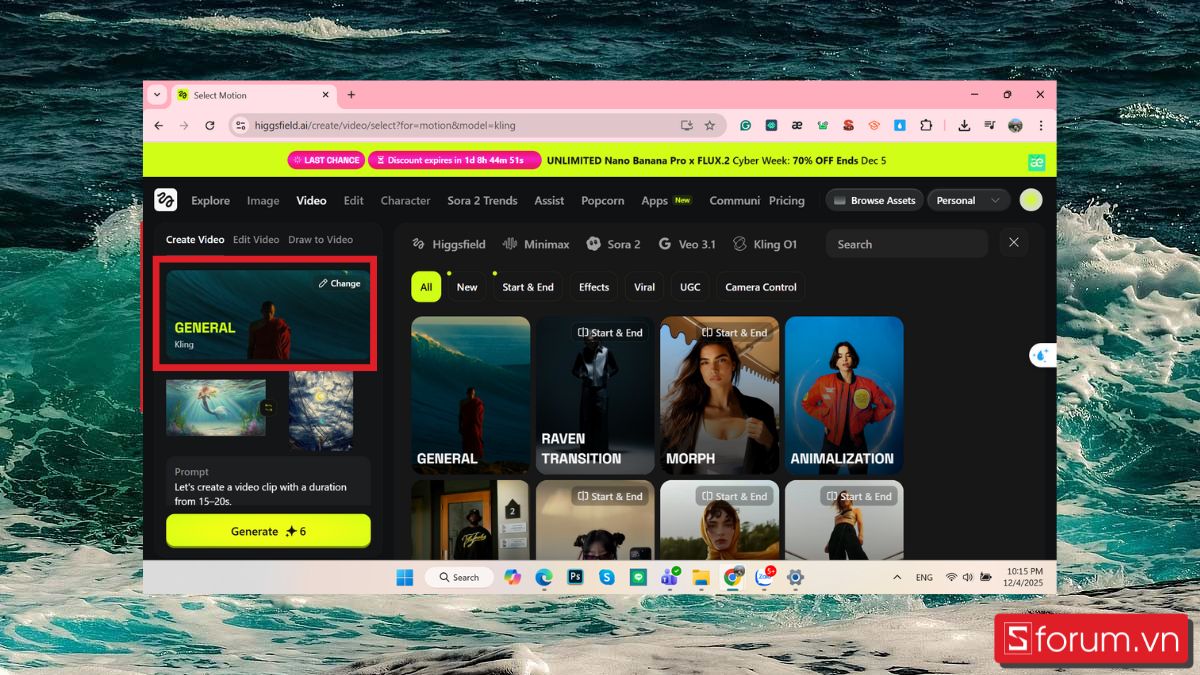Open Chrome's three-dot menu
Screen dimensions: 1200x675
[x=1041, y=125]
